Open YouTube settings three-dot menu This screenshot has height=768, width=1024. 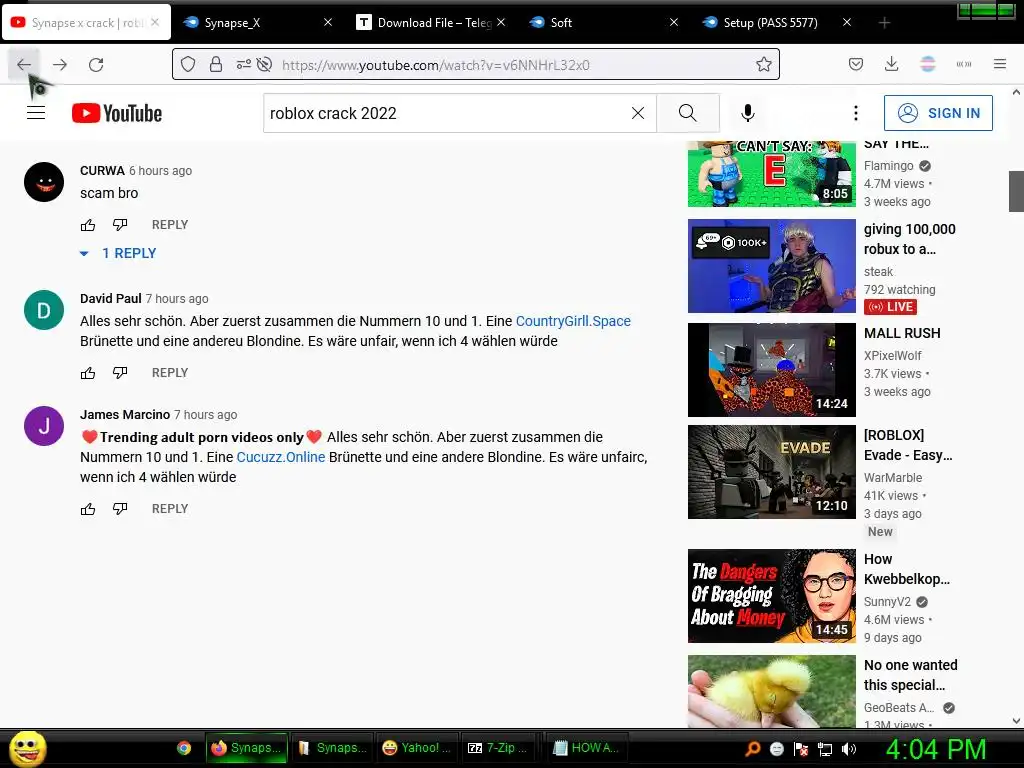[856, 113]
